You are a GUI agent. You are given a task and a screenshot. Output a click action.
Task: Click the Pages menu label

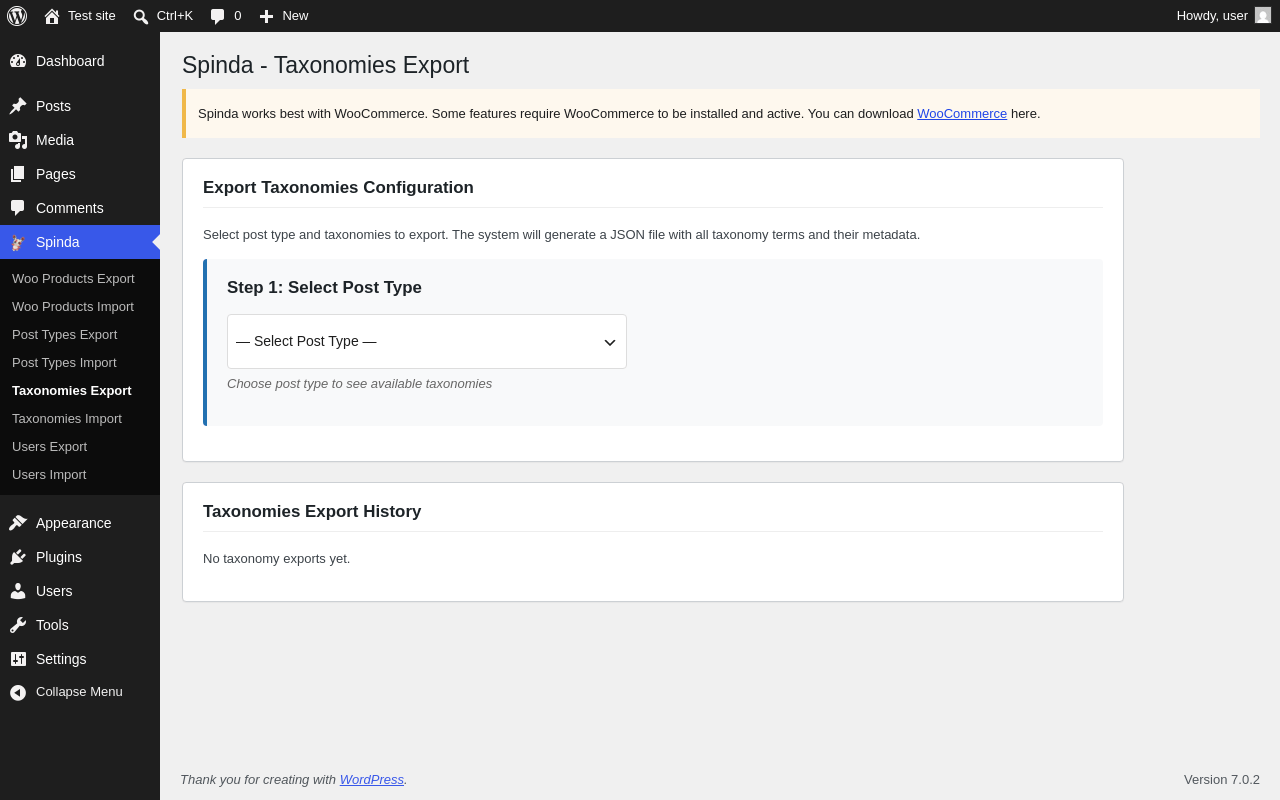[x=56, y=174]
